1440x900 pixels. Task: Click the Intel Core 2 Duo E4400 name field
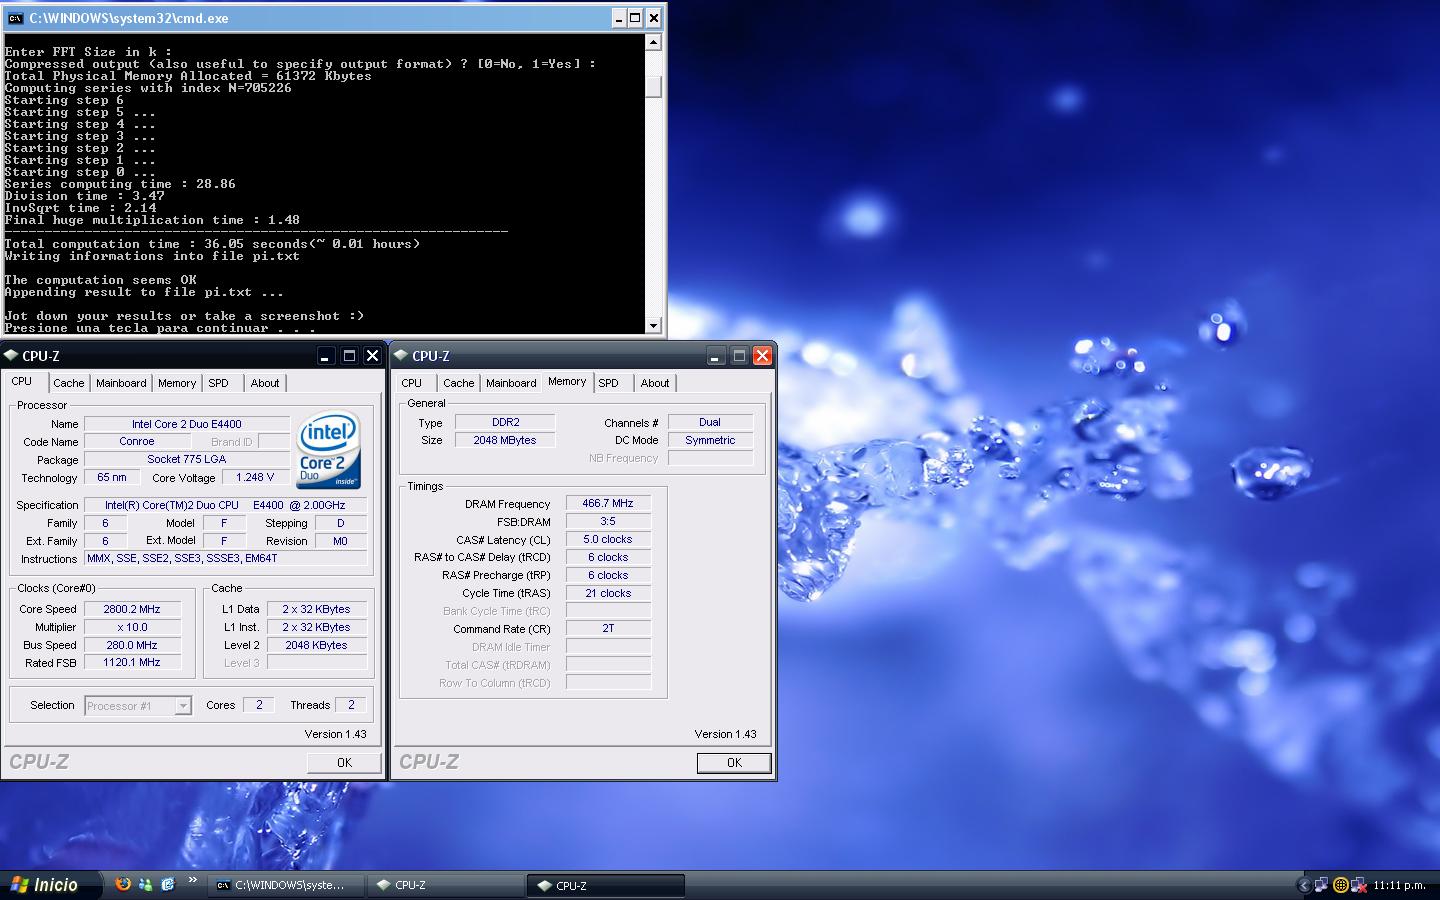click(187, 424)
